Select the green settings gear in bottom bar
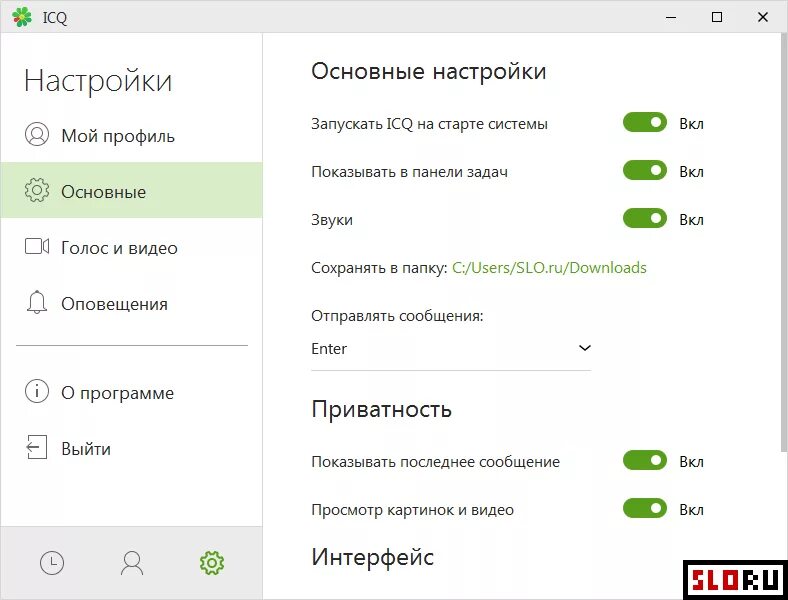The height and width of the screenshot is (600, 788). tap(212, 563)
